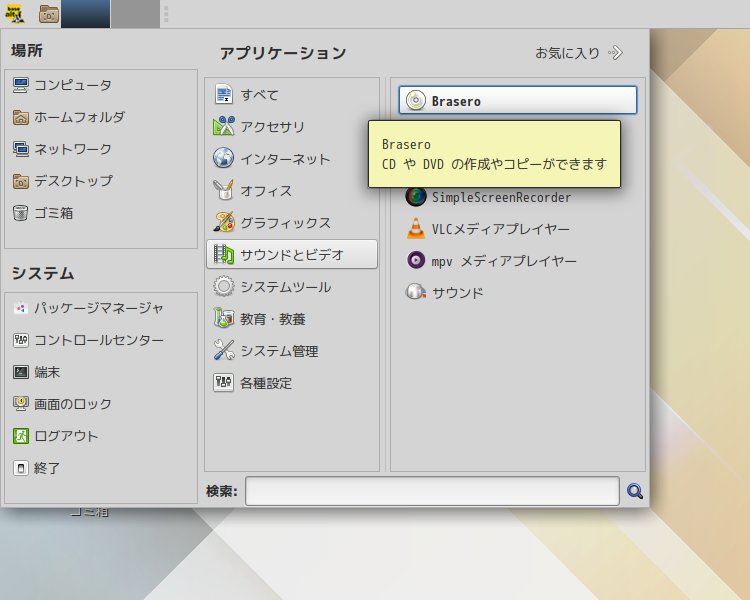
Task: Open コントロールセンター icon
Action: 21,340
